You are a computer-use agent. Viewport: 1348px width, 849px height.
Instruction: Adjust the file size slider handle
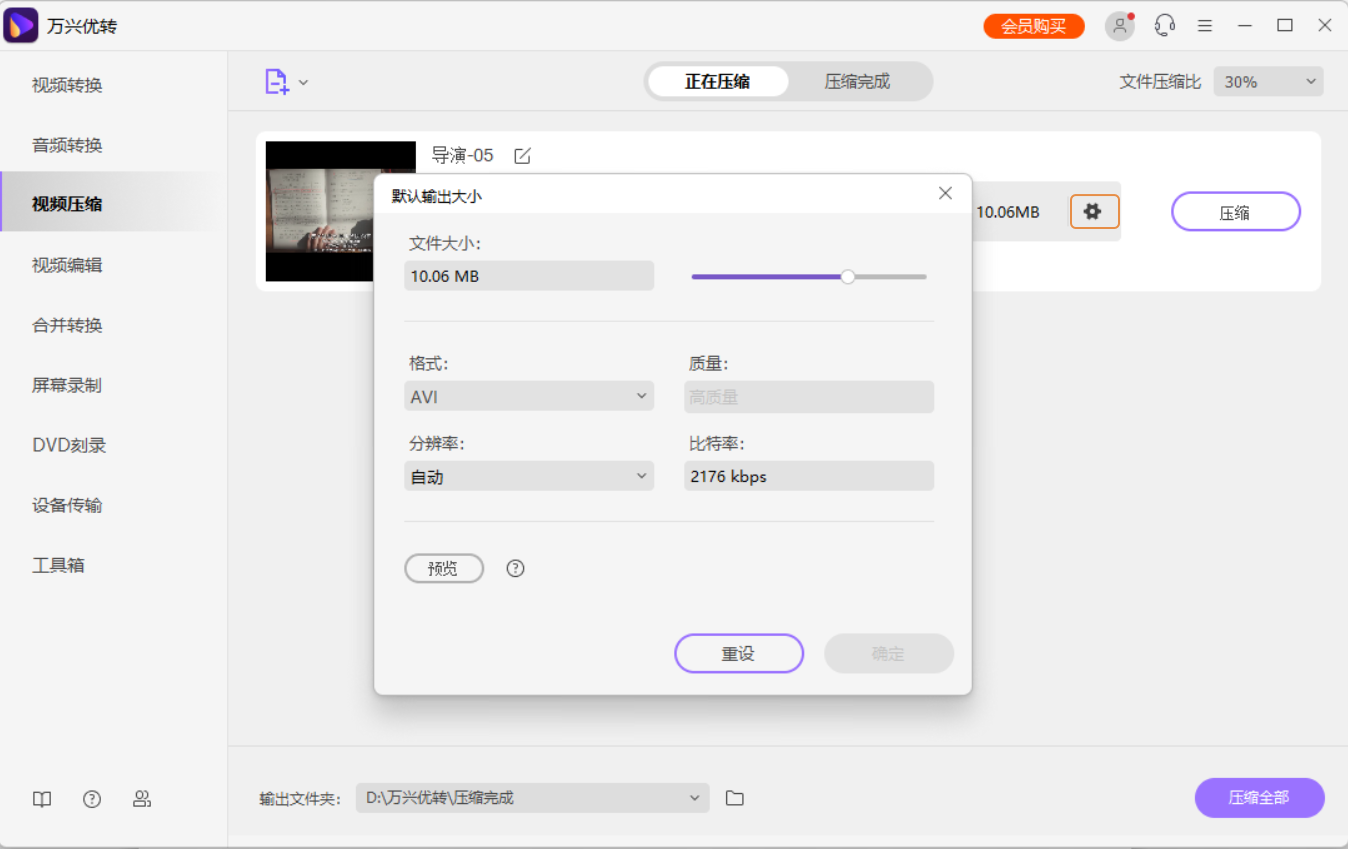(x=847, y=276)
